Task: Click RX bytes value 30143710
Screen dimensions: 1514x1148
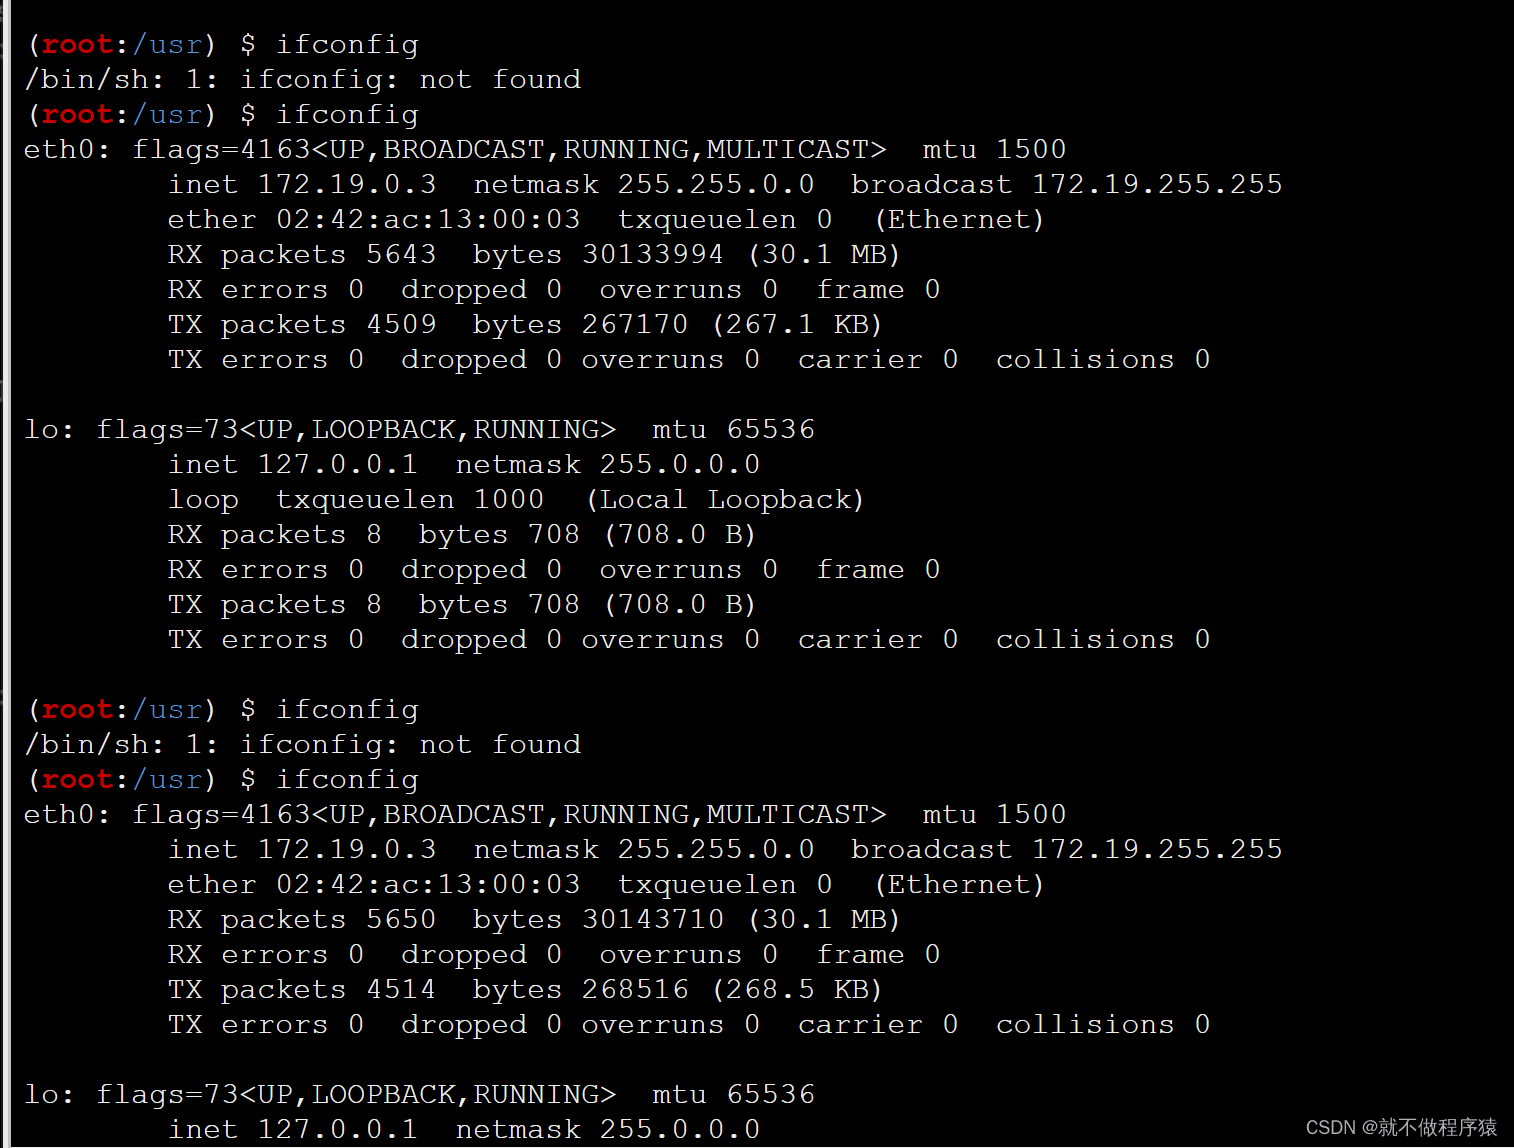Action: coord(653,920)
